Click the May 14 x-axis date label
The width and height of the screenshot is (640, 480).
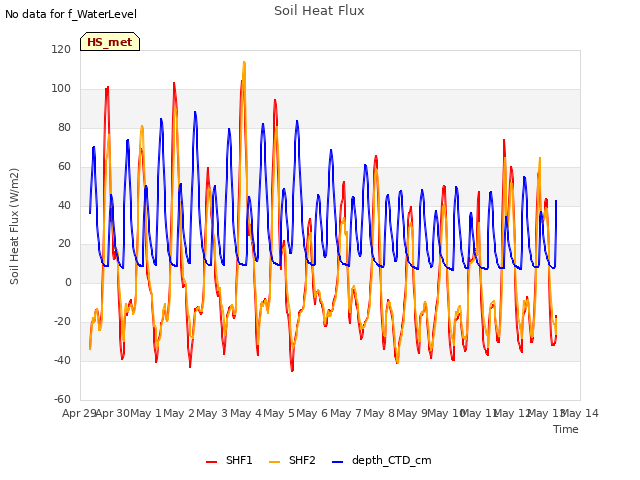click(580, 413)
